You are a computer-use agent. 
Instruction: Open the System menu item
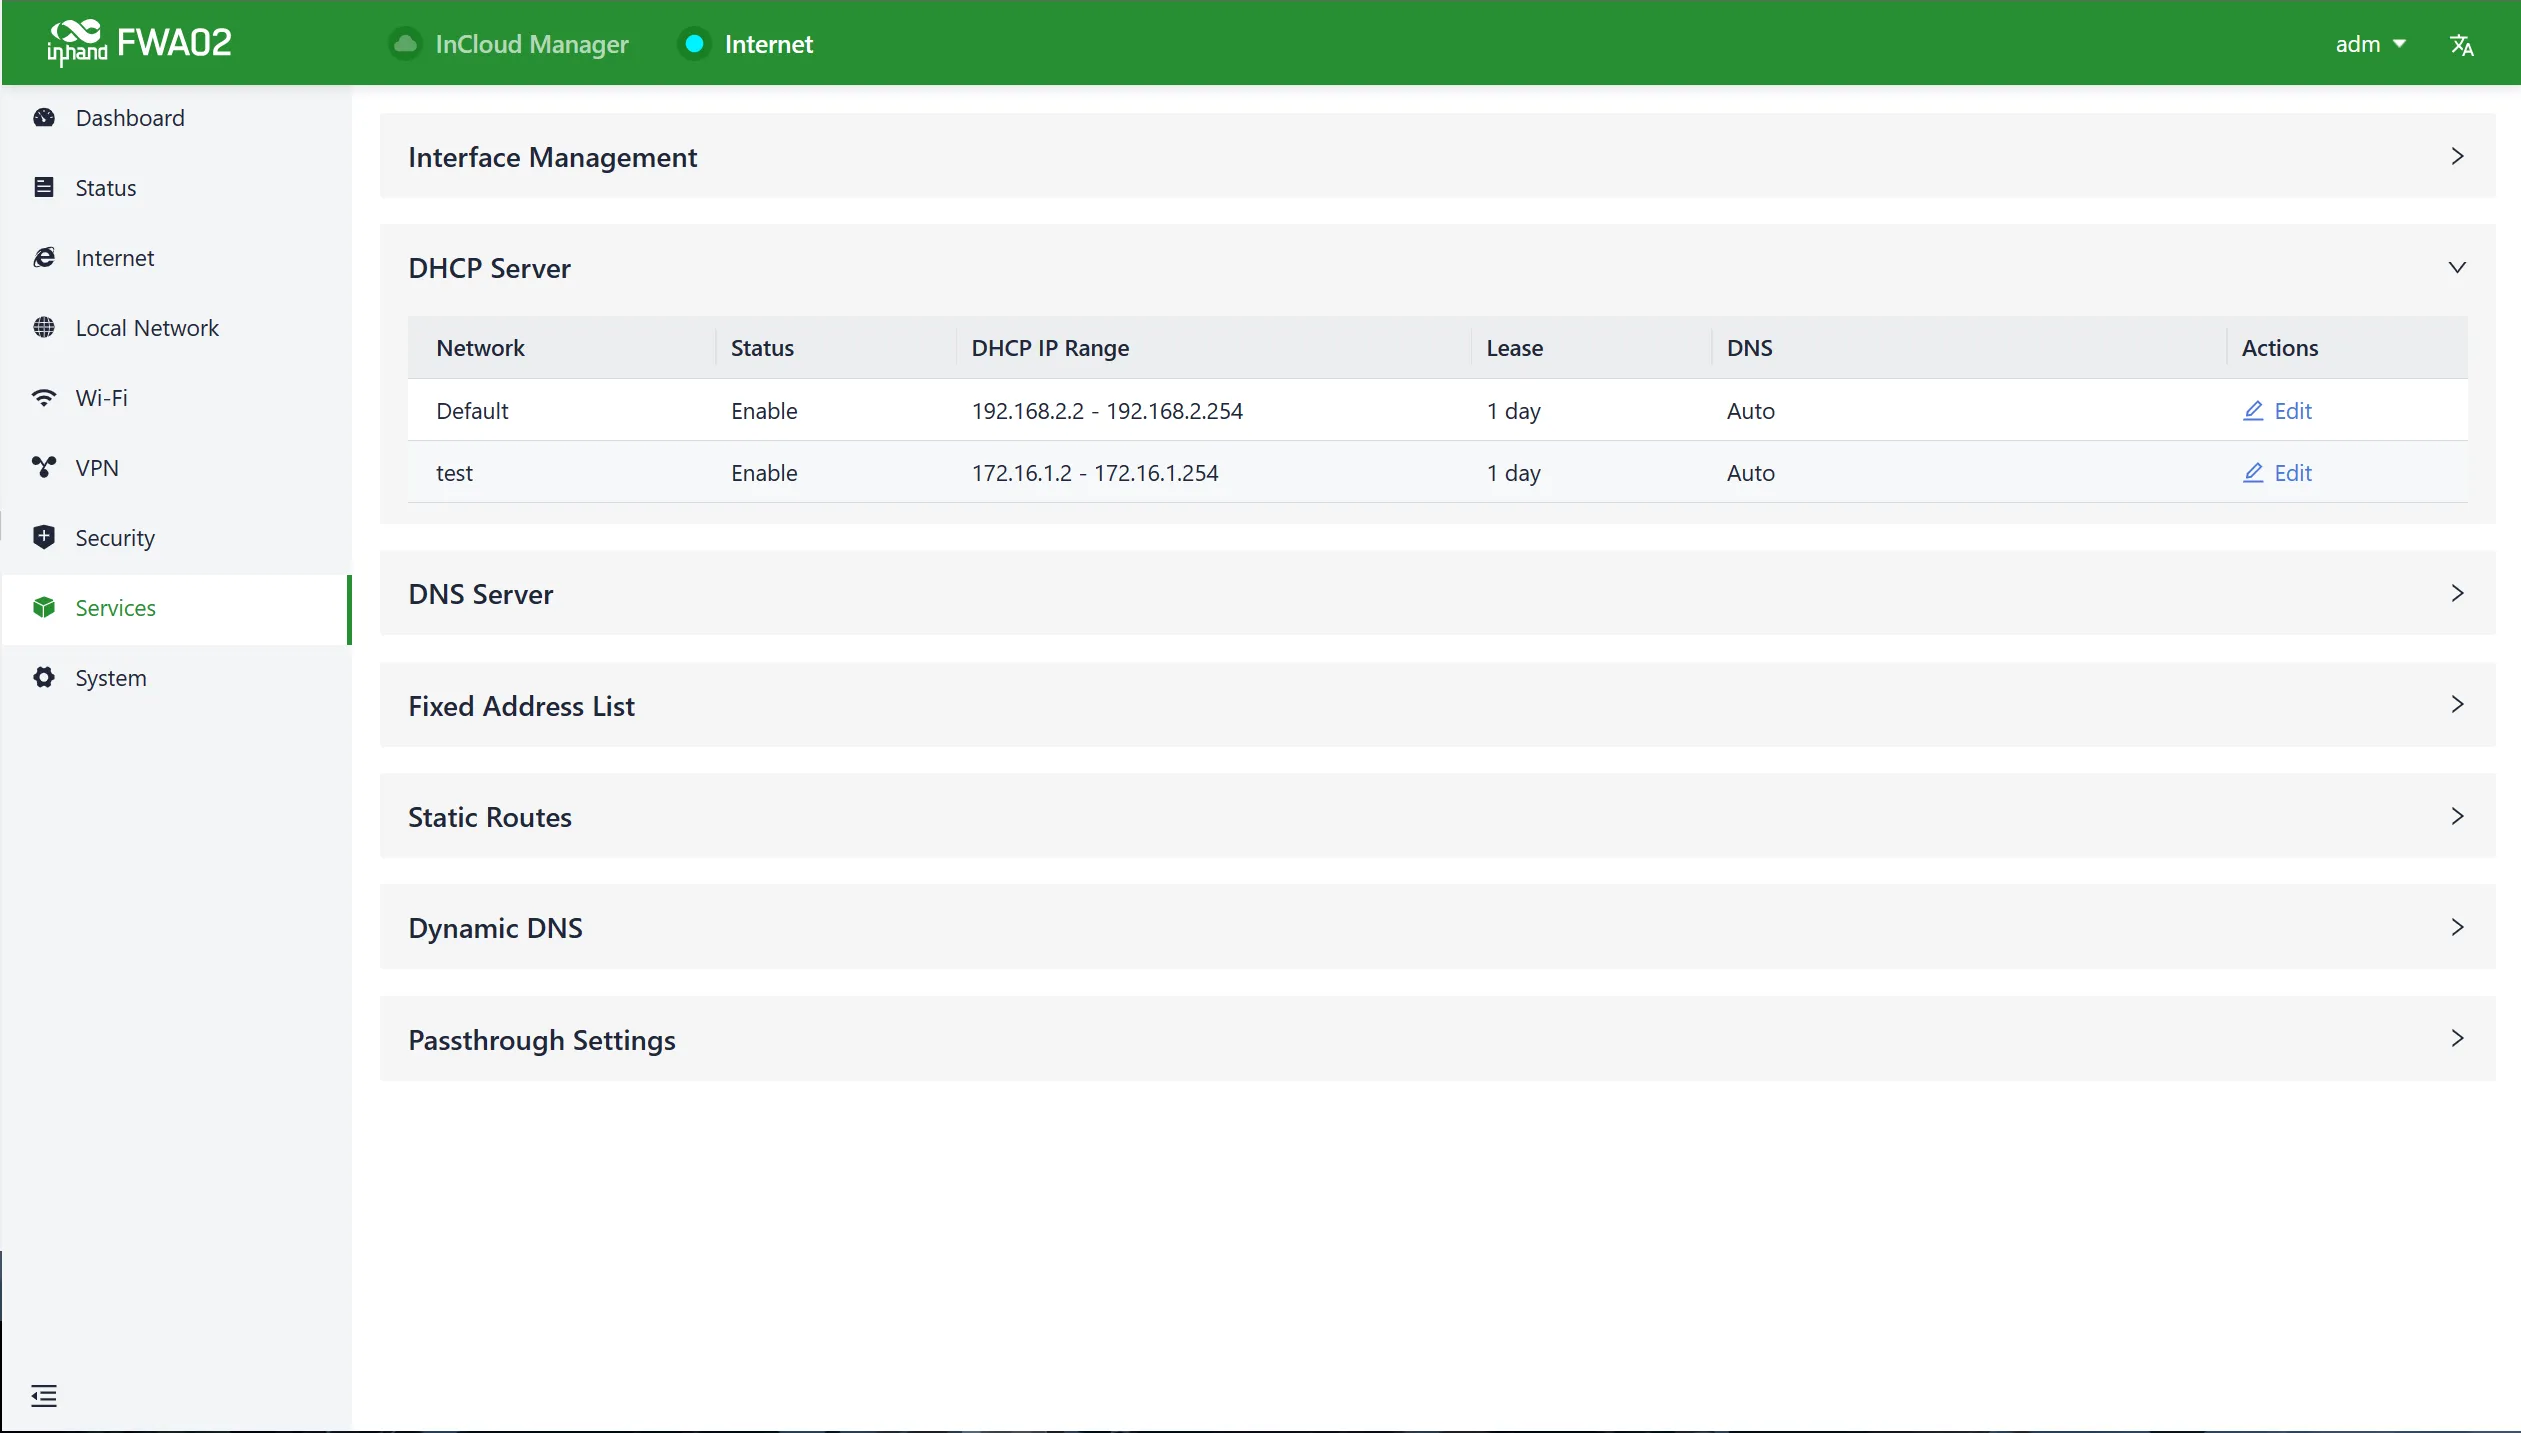point(176,678)
